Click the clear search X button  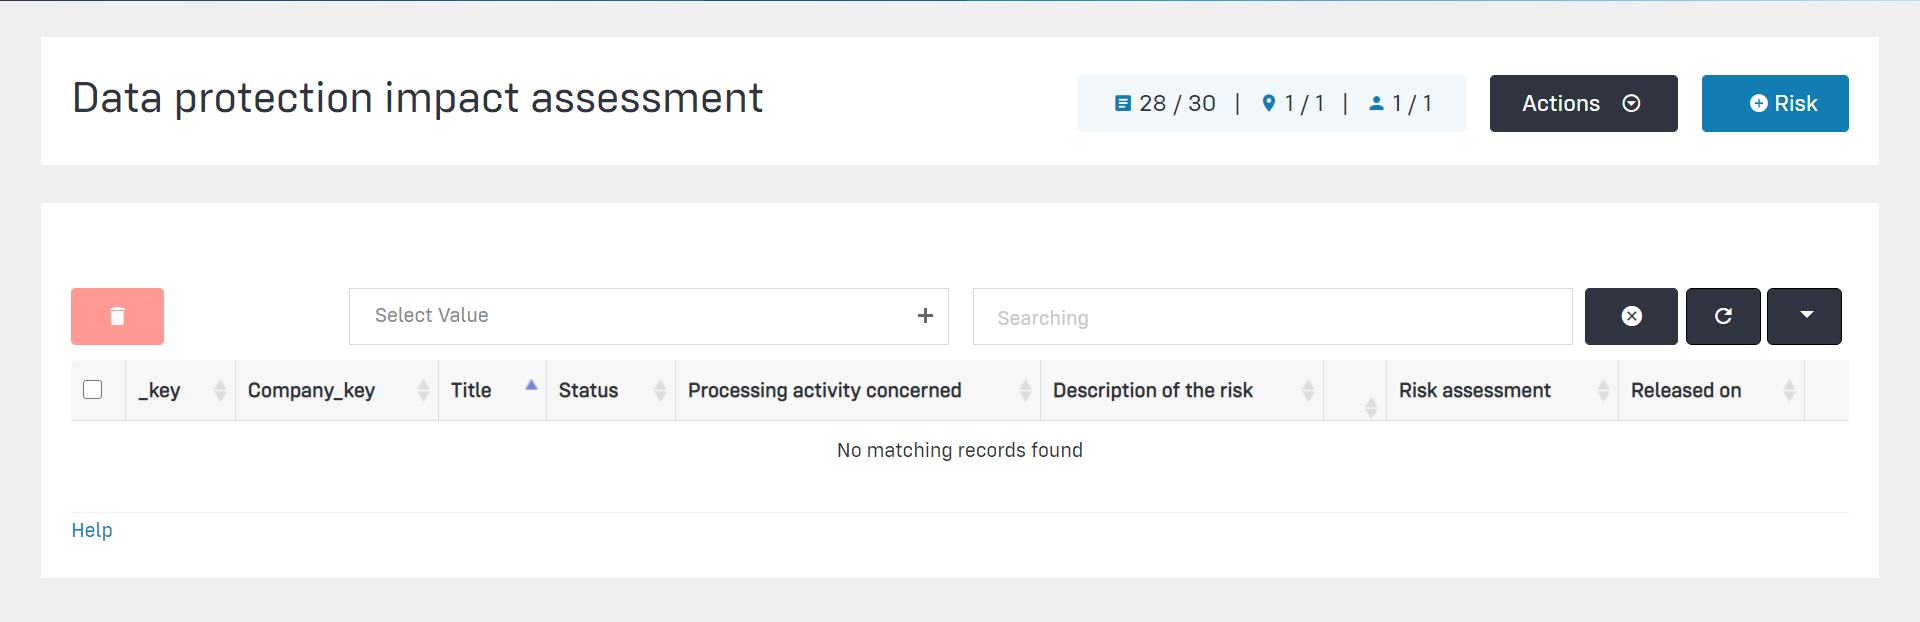1631,316
